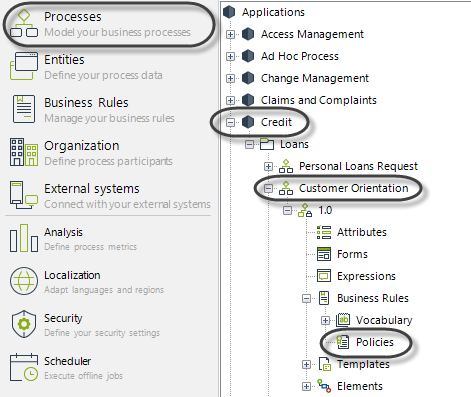Expand the Access Management application node
This screenshot has height=397, width=471.
[230, 34]
